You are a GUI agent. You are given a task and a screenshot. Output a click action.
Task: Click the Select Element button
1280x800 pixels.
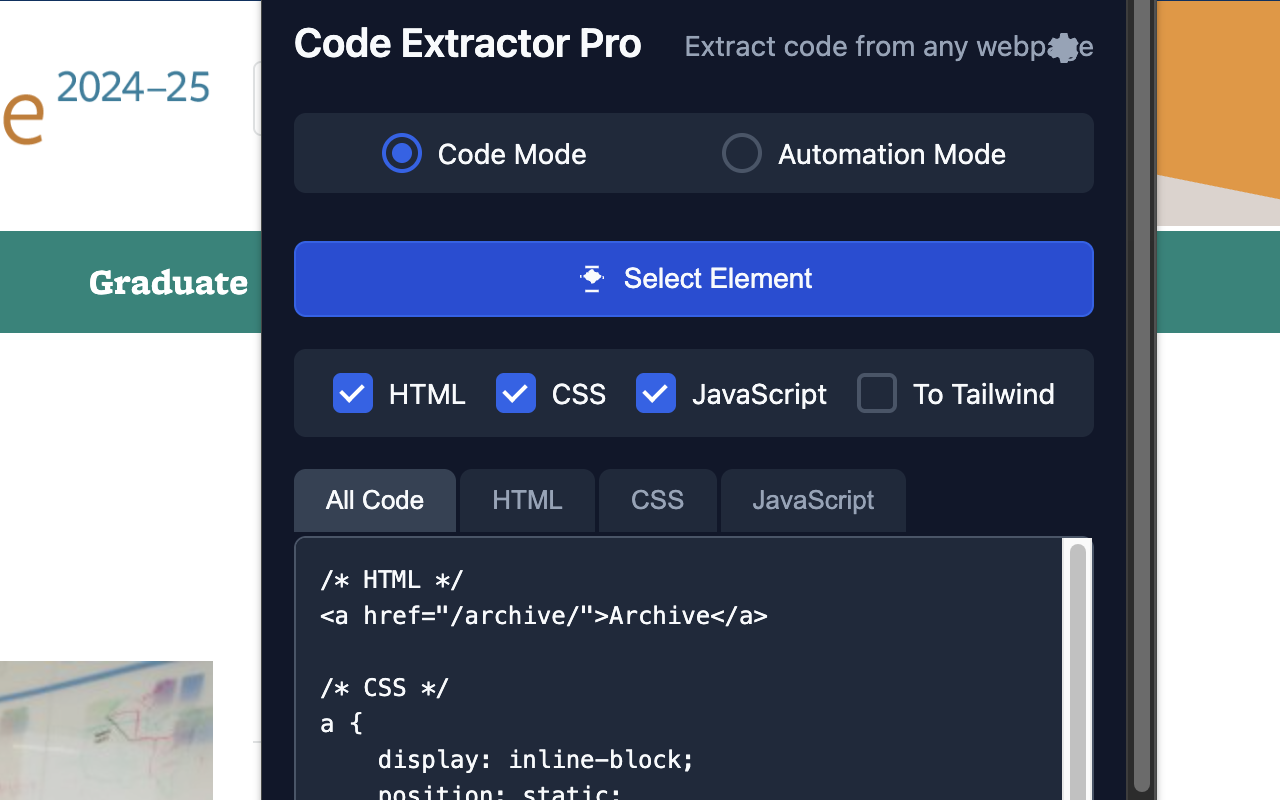[694, 279]
